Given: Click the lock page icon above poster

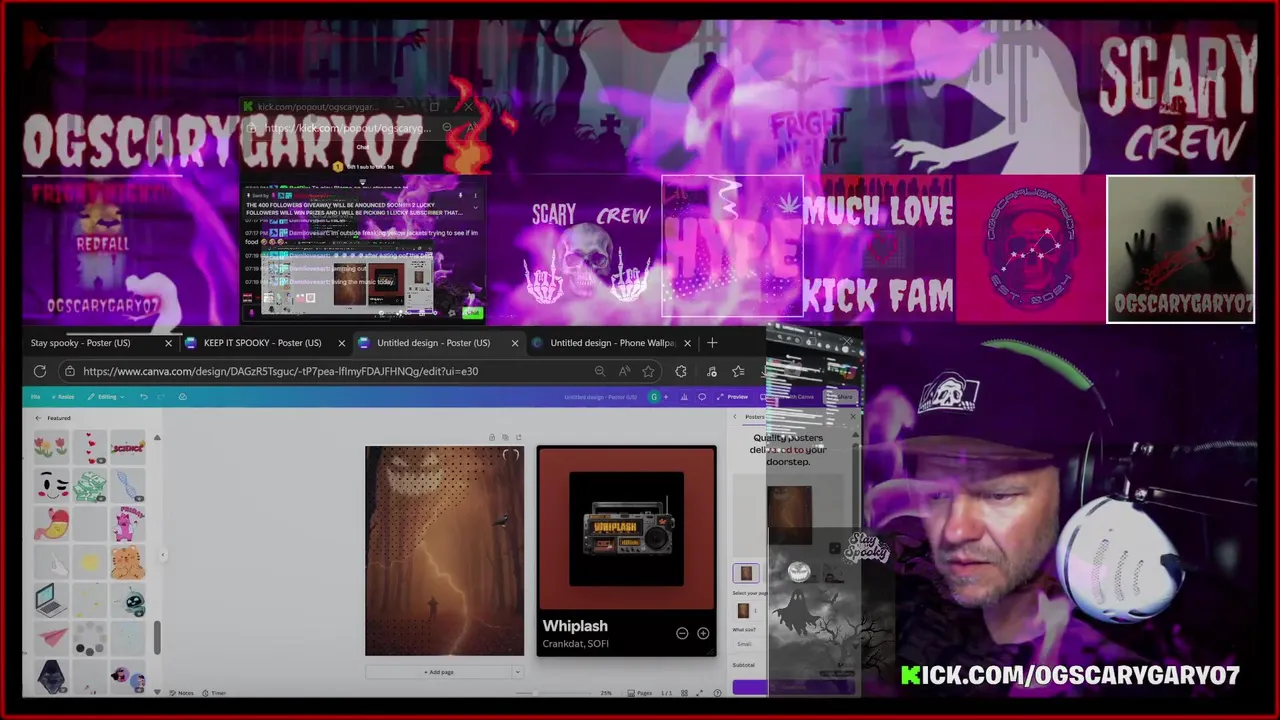Looking at the screenshot, I should point(491,437).
